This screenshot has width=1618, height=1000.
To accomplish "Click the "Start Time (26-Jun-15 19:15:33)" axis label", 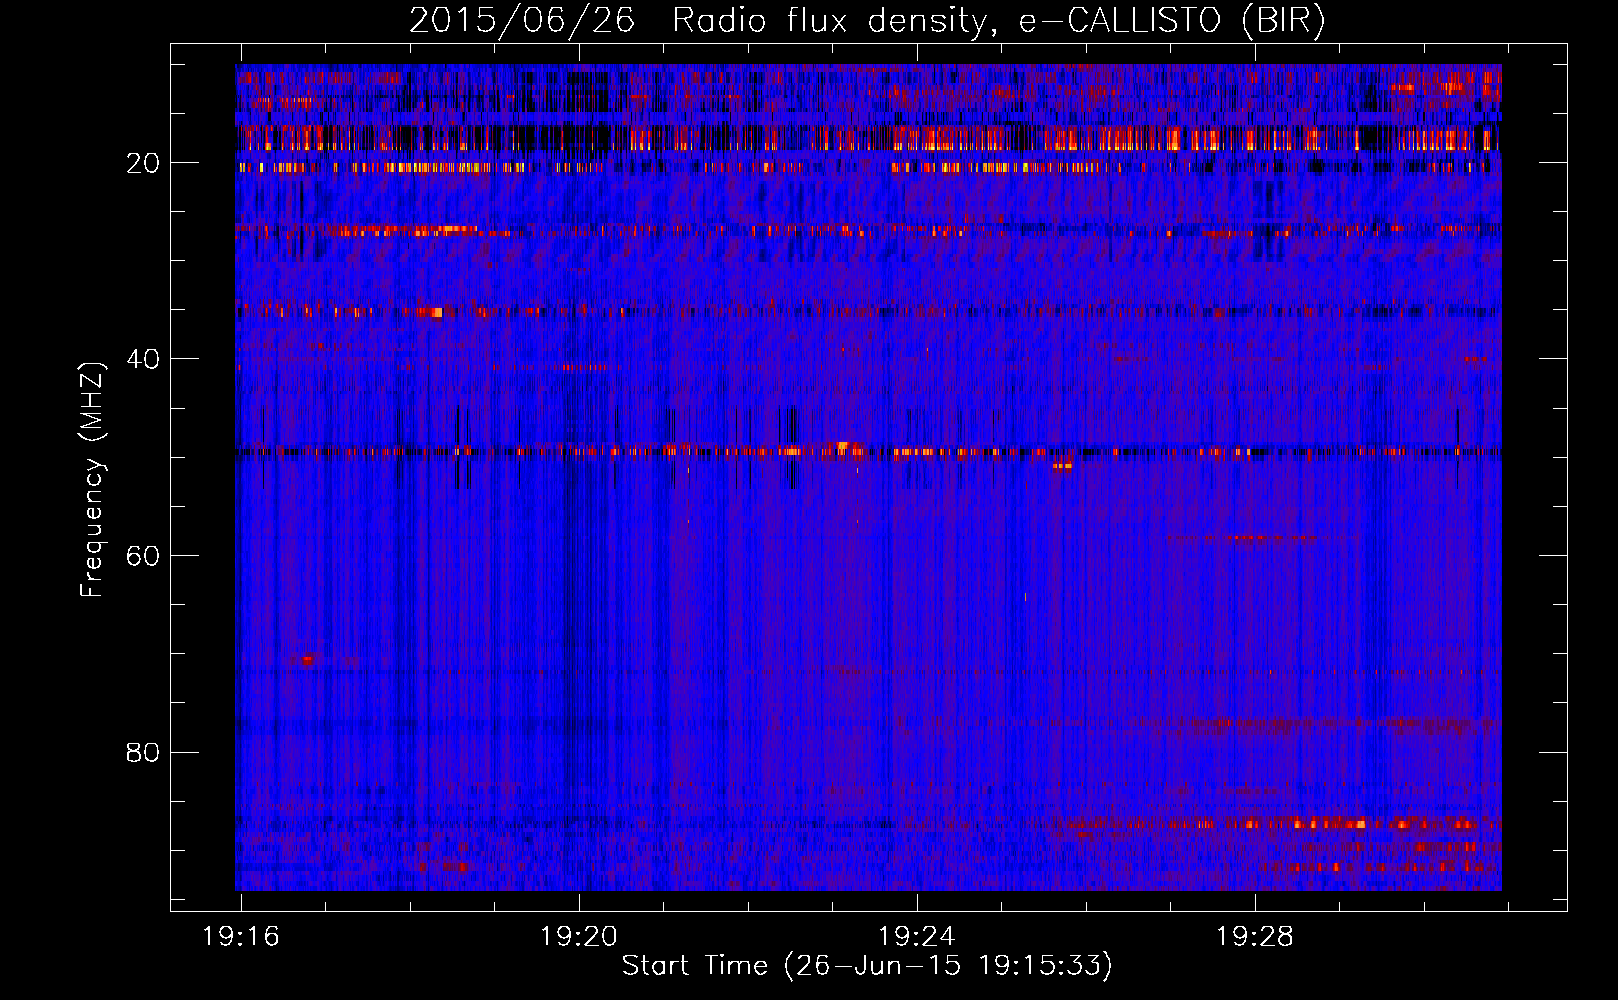I will (867, 966).
